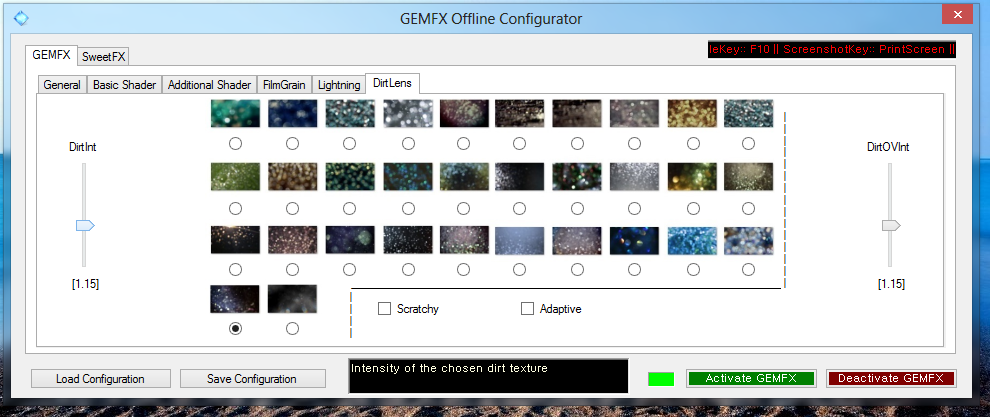
Task: Click the starry dark texture above selected radio
Action: tap(236, 299)
